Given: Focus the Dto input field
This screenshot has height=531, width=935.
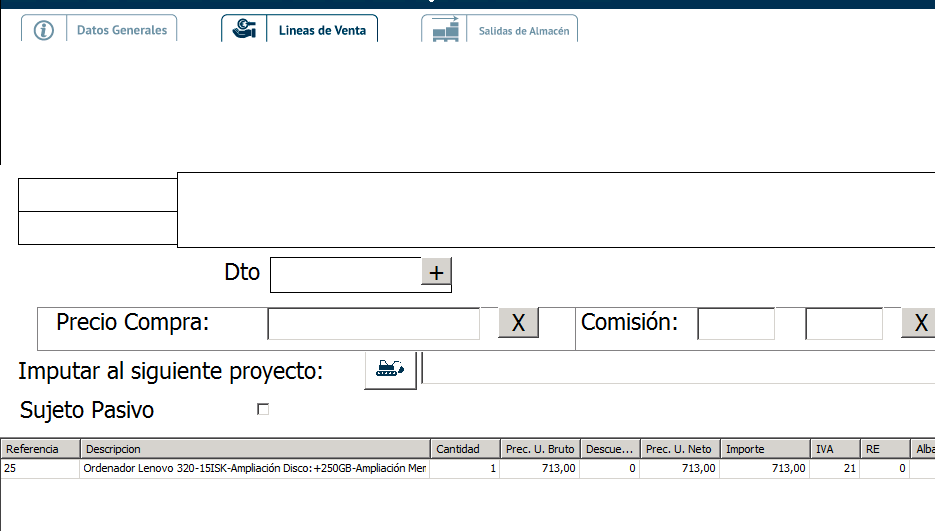Looking at the screenshot, I should 346,273.
